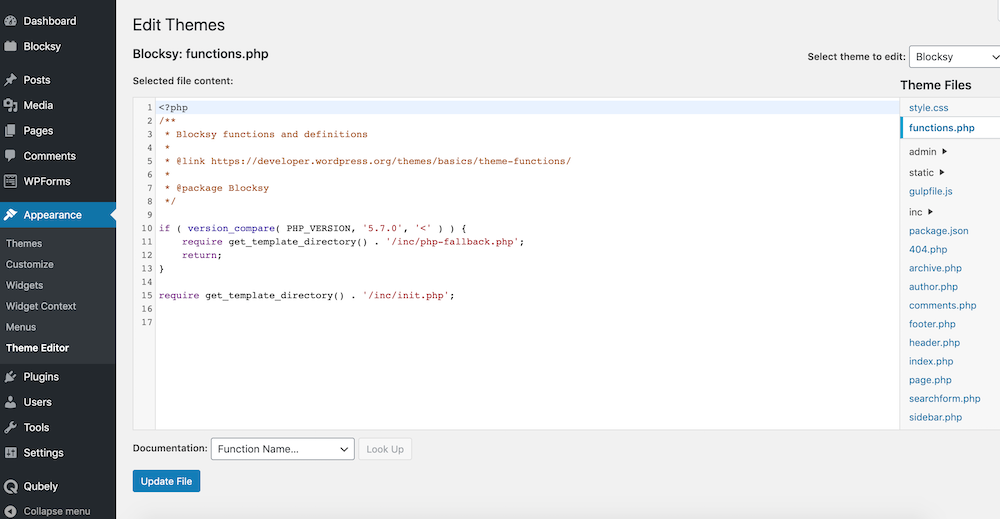Go to Widgets submenu
The width and height of the screenshot is (1000, 519).
tap(24, 285)
